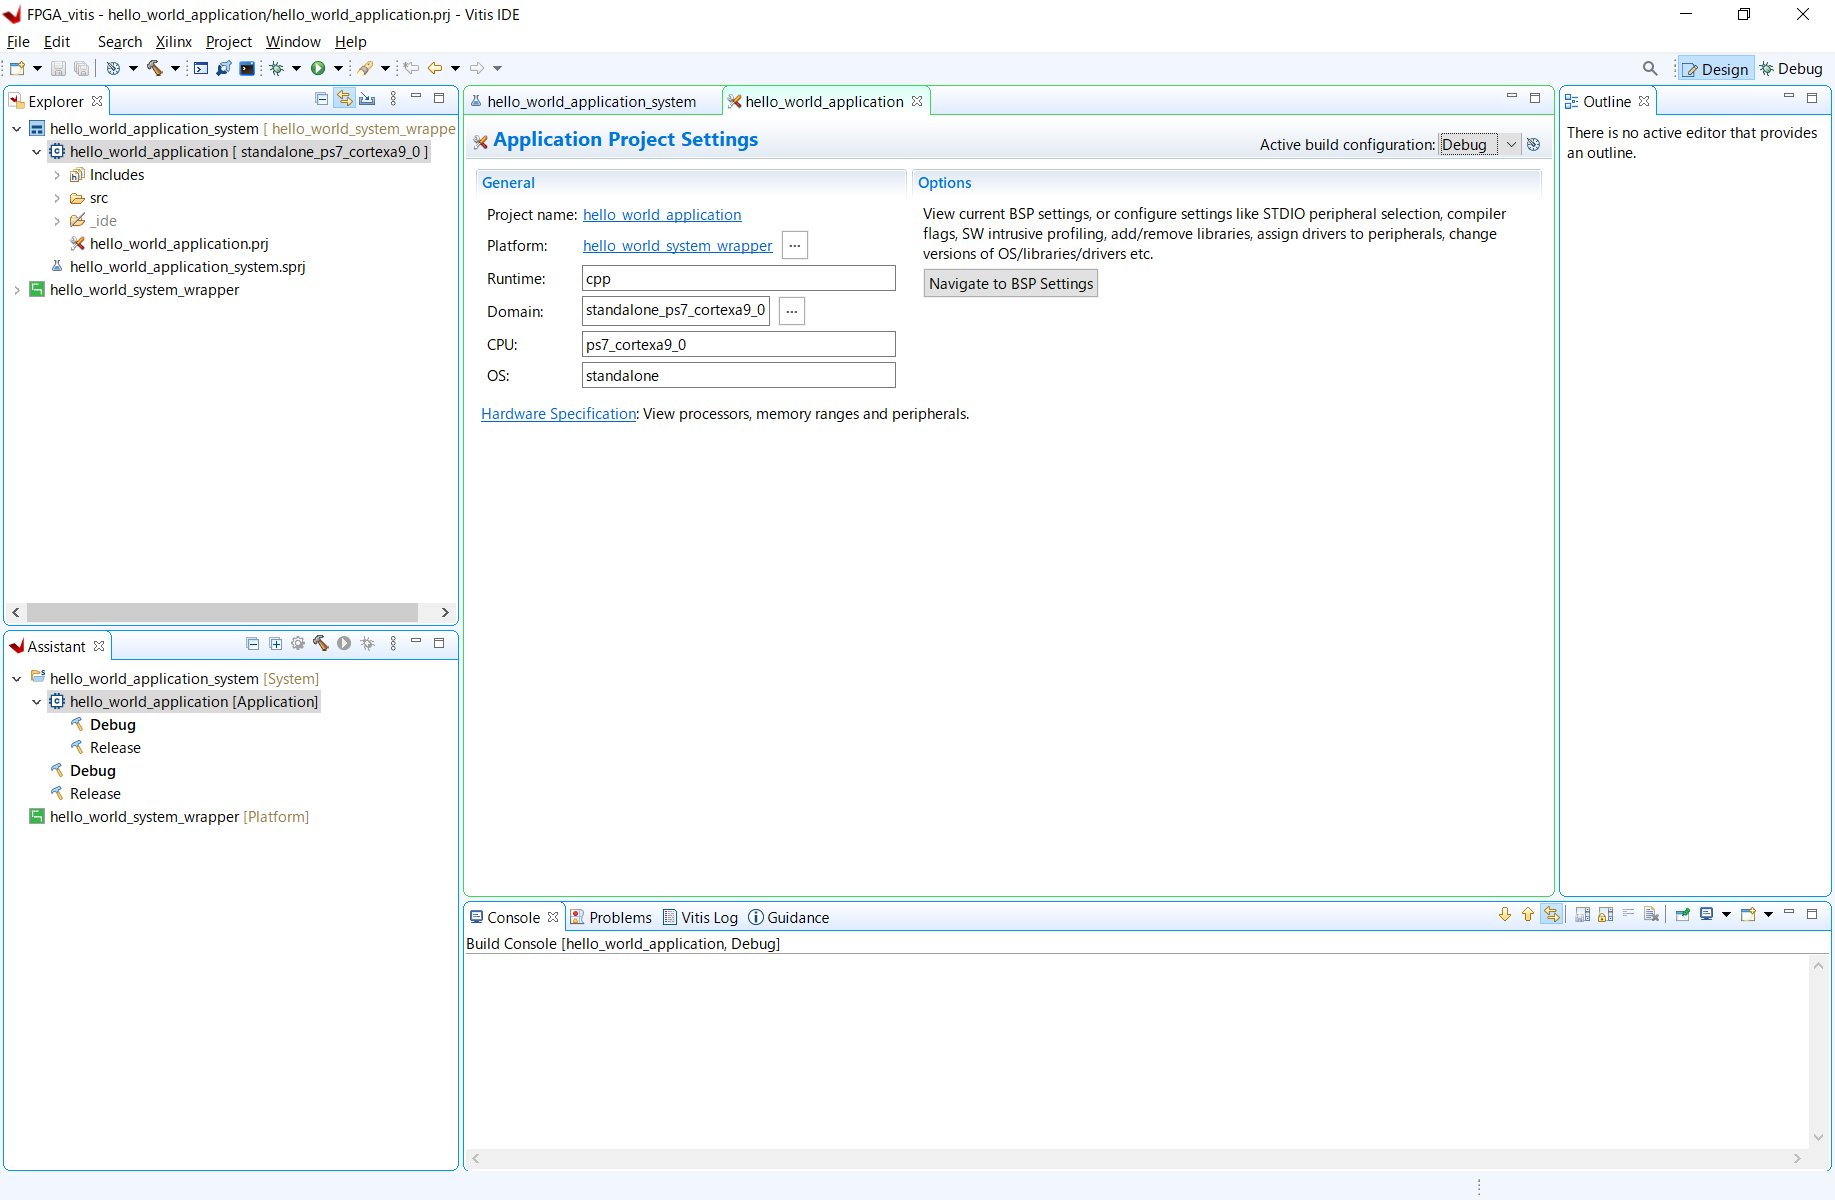This screenshot has height=1200, width=1835.
Task: Click the green Run launch icon
Action: (318, 68)
